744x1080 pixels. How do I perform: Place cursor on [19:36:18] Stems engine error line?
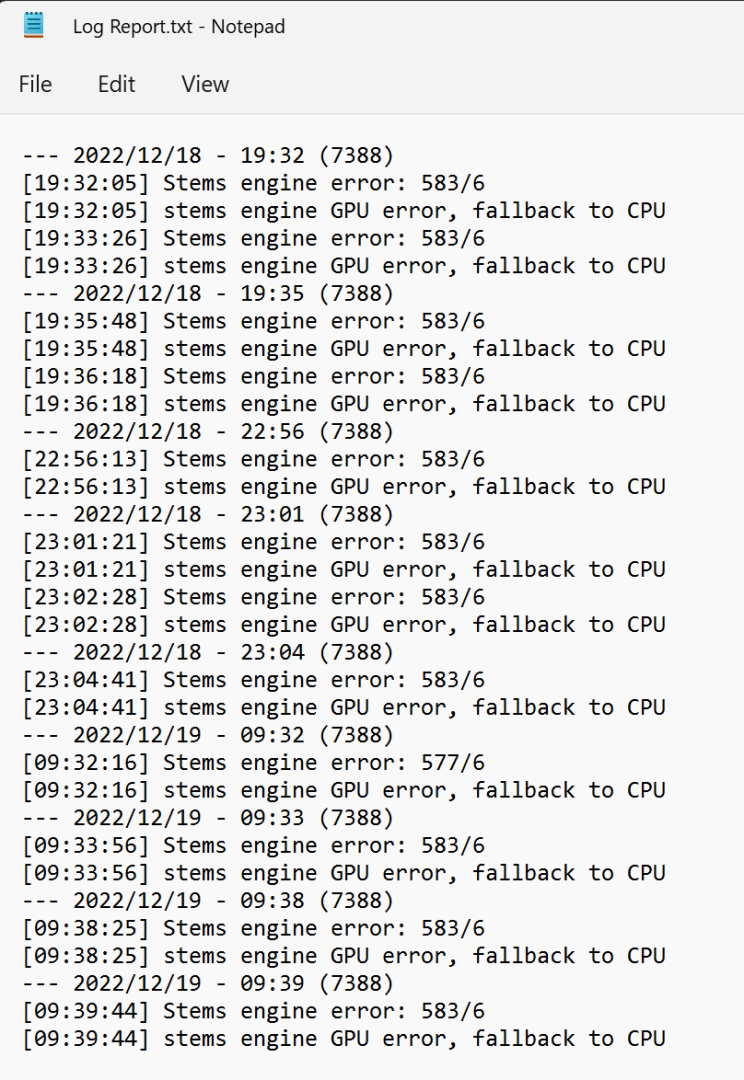tap(254, 376)
